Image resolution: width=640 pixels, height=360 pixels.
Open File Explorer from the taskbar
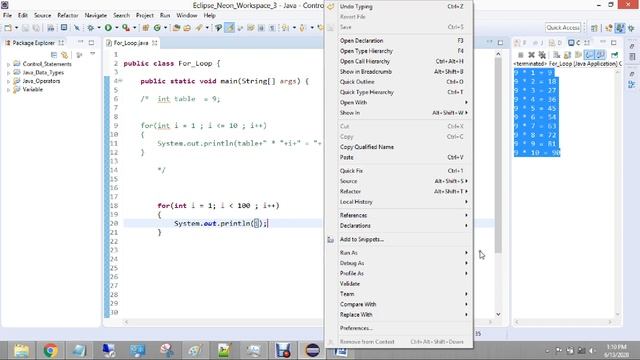click(22, 350)
